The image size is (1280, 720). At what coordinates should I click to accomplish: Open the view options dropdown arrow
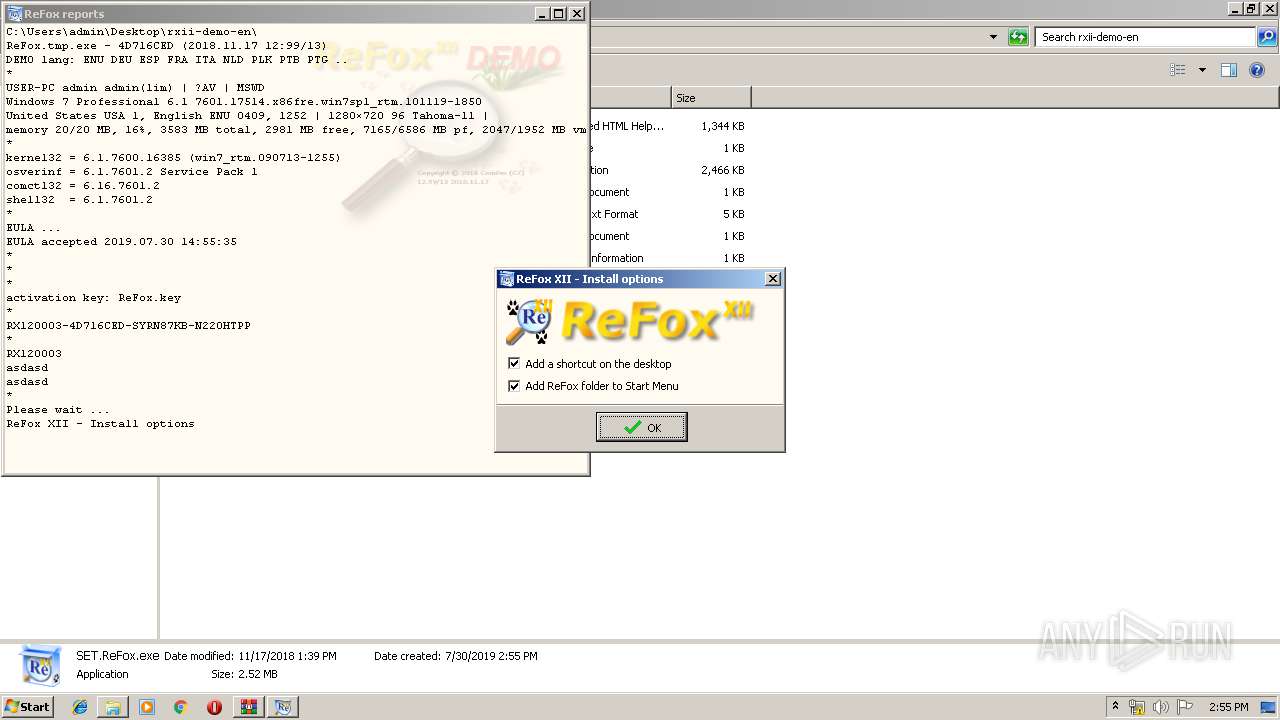1202,70
